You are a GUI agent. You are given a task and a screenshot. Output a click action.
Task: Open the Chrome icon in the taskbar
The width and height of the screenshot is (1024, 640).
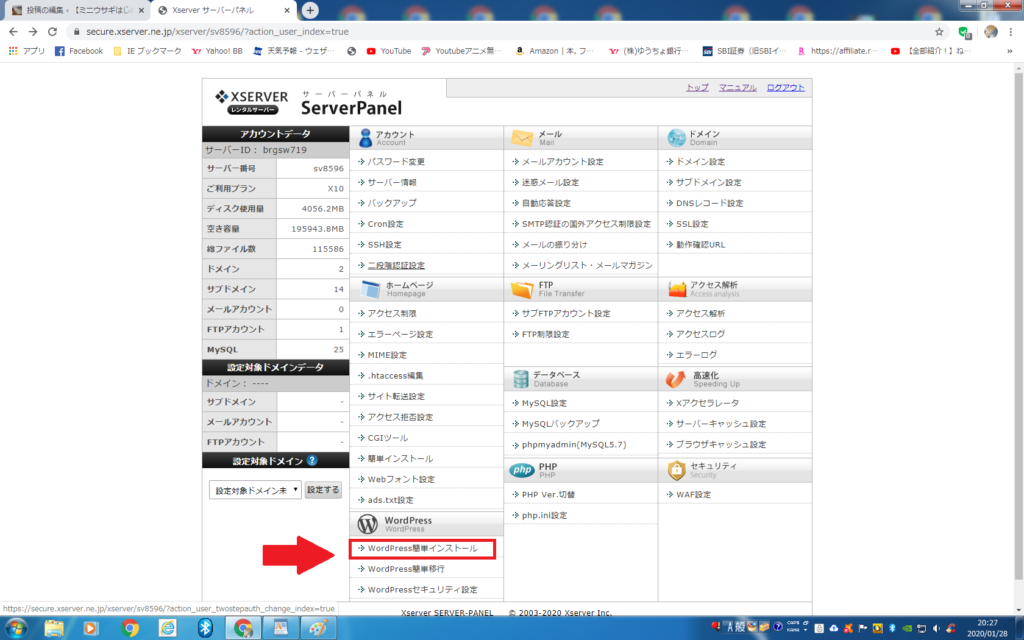pyautogui.click(x=130, y=627)
